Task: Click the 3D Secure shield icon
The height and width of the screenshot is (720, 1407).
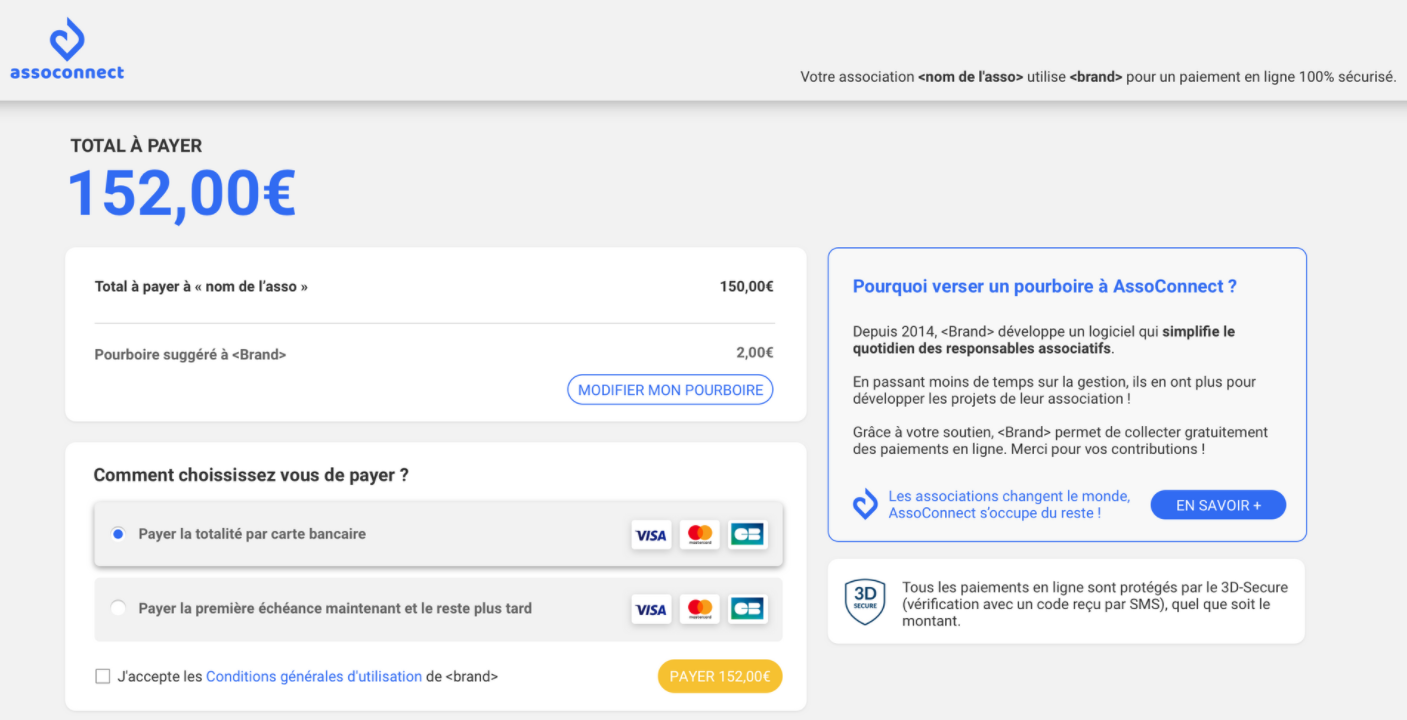Action: coord(865,601)
